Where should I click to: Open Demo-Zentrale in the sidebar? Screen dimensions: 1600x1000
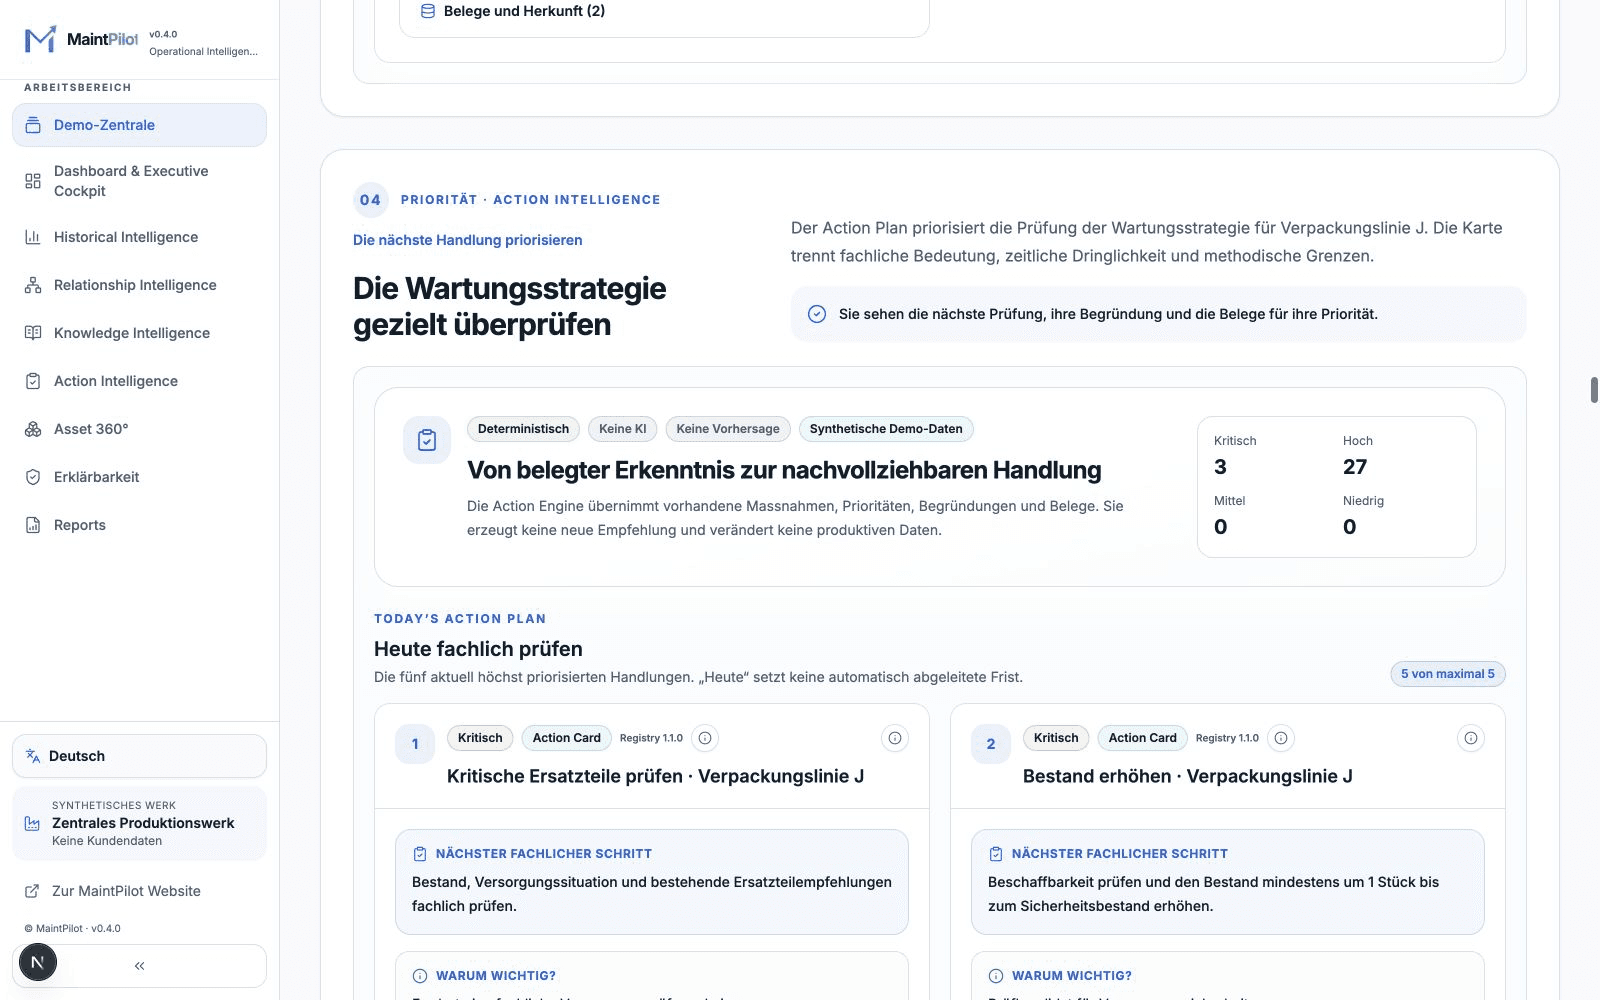pyautogui.click(x=139, y=125)
